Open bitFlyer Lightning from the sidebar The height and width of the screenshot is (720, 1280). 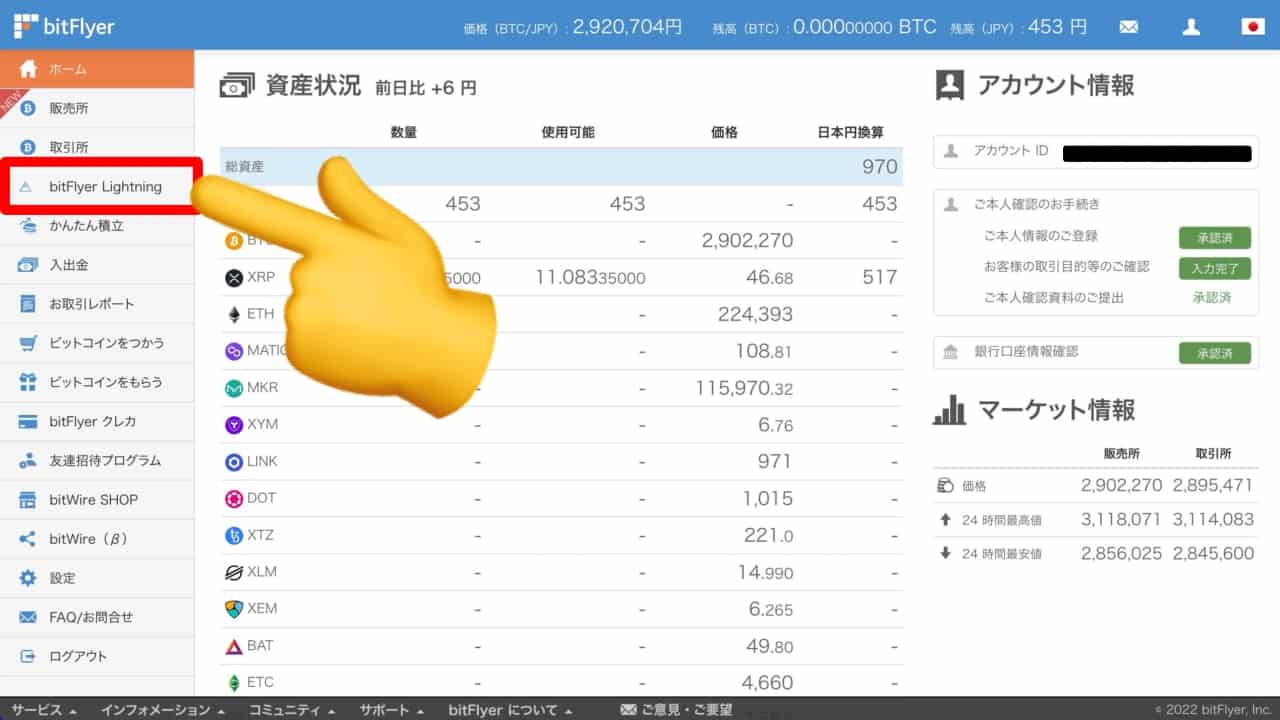(x=105, y=187)
